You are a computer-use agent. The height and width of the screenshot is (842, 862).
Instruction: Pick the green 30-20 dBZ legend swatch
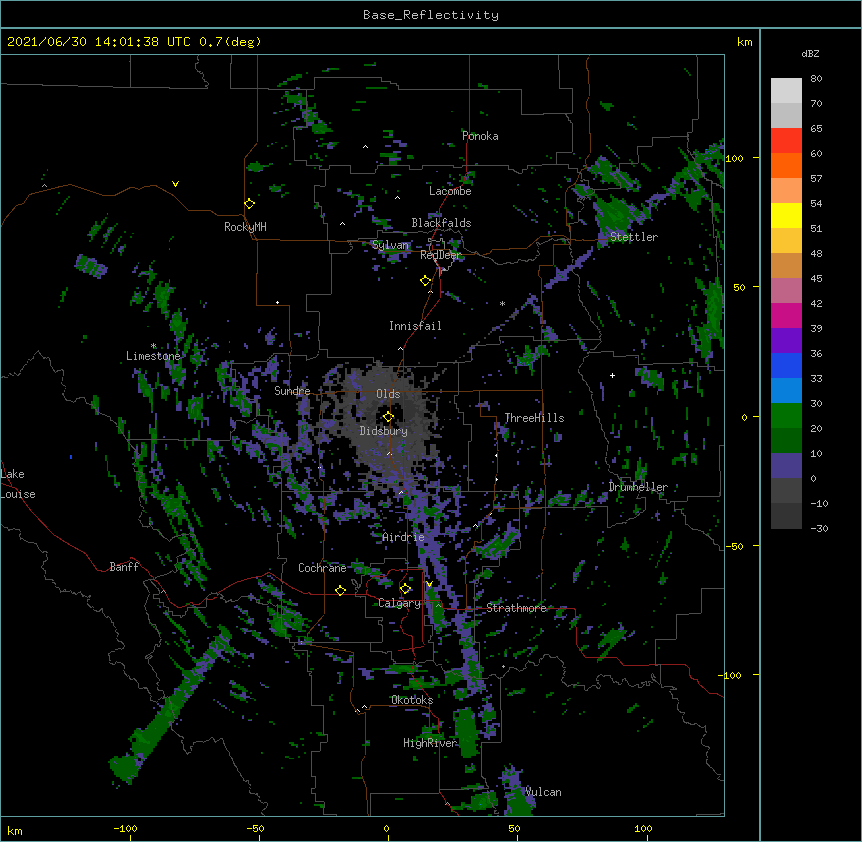coord(786,416)
